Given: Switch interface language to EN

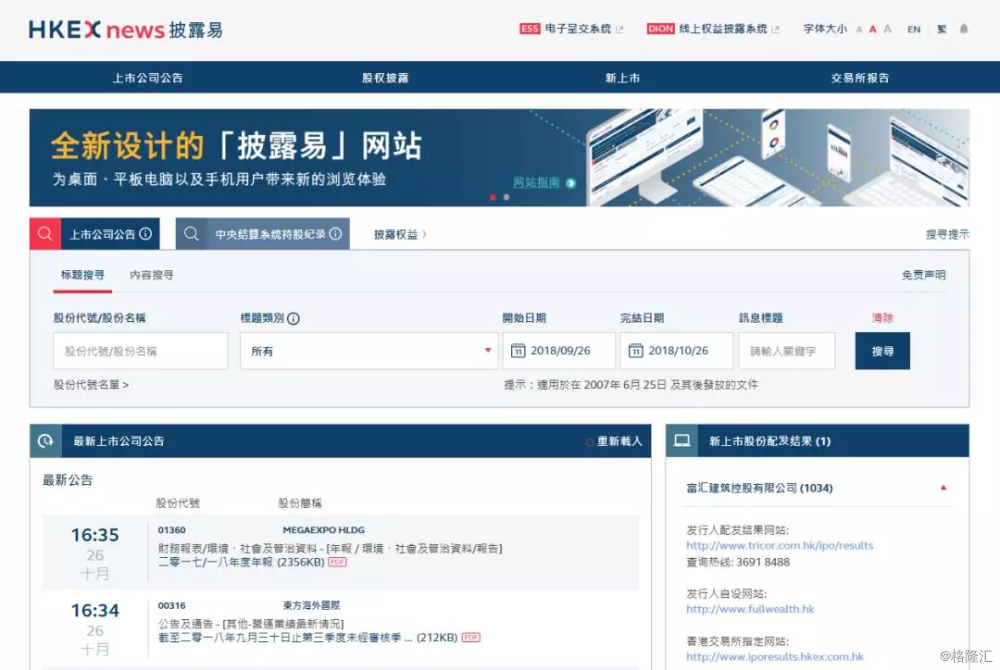Looking at the screenshot, I should pyautogui.click(x=913, y=30).
